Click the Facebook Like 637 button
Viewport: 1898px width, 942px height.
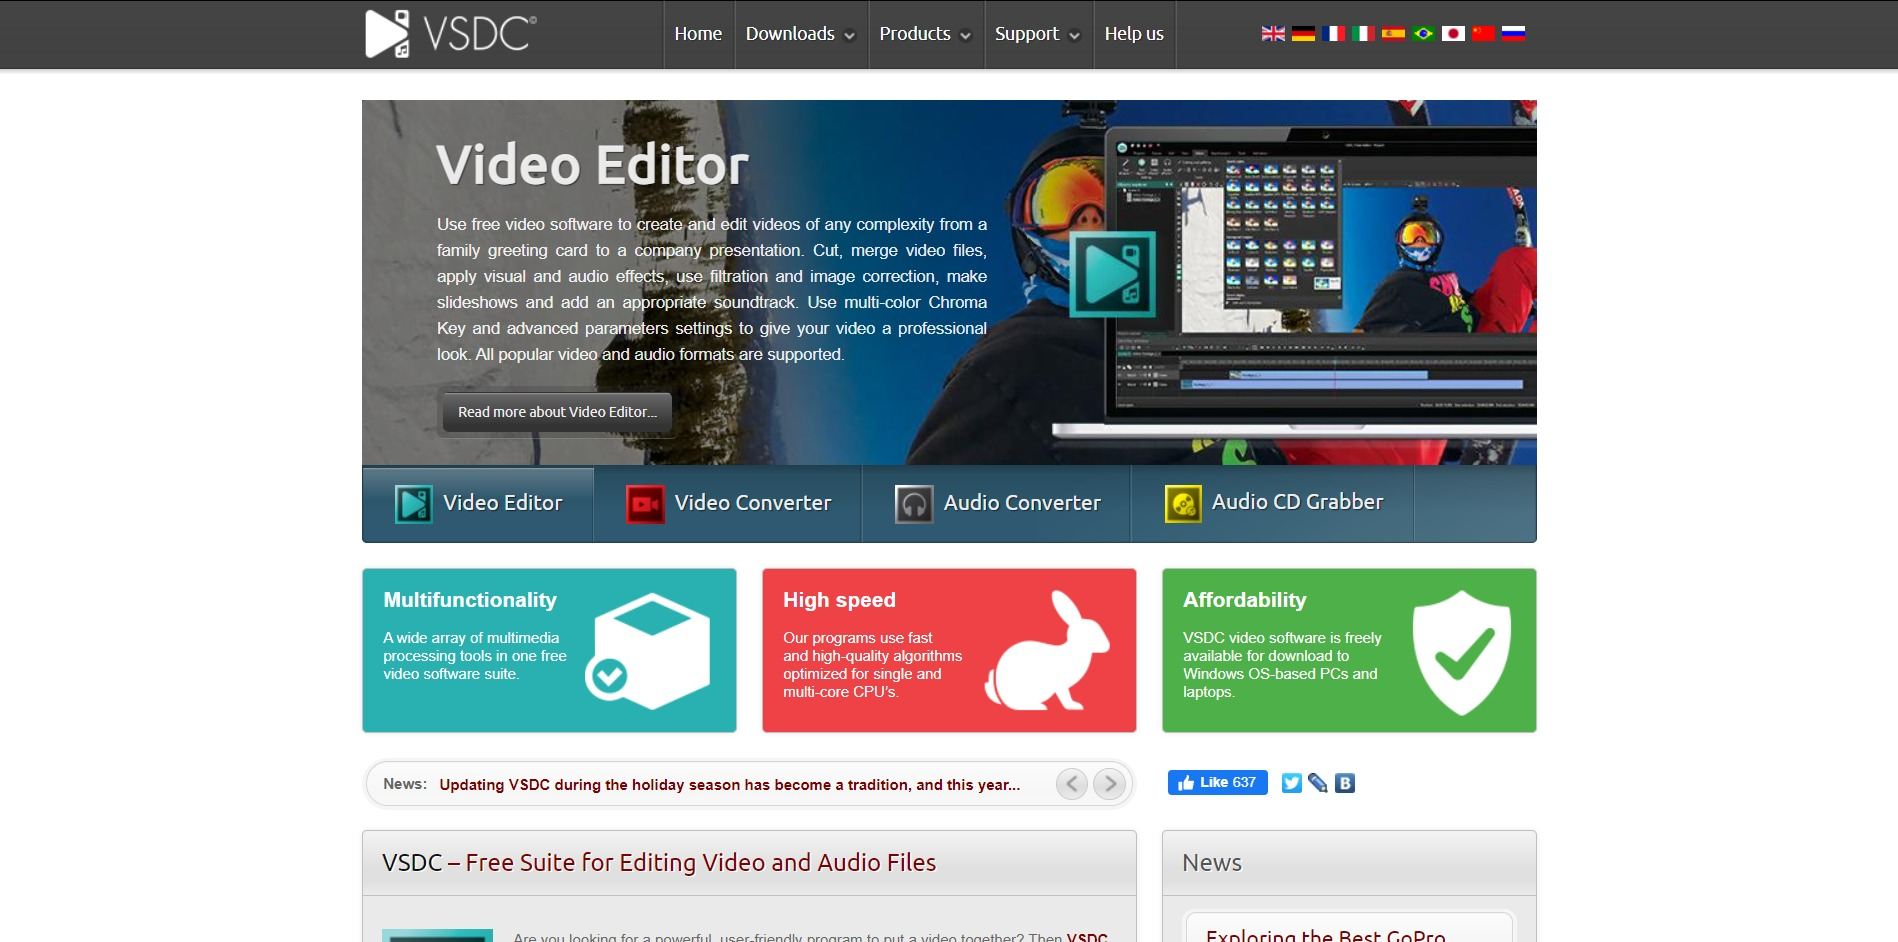1217,782
